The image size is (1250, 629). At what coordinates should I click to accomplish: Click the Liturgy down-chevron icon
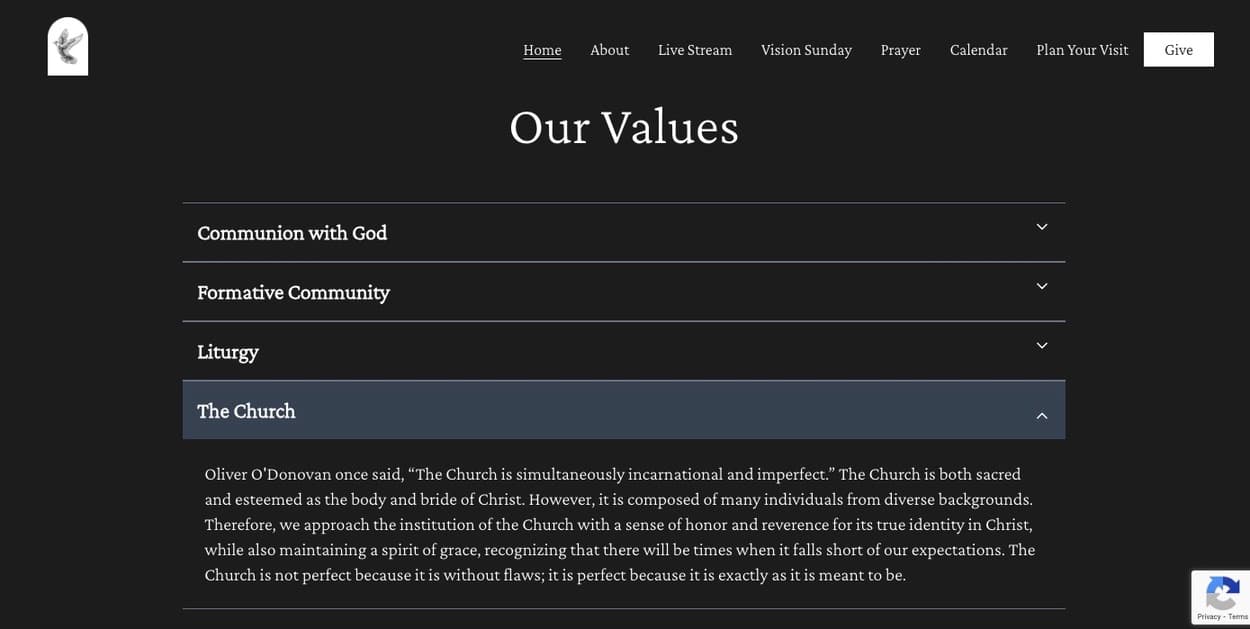pos(1041,346)
